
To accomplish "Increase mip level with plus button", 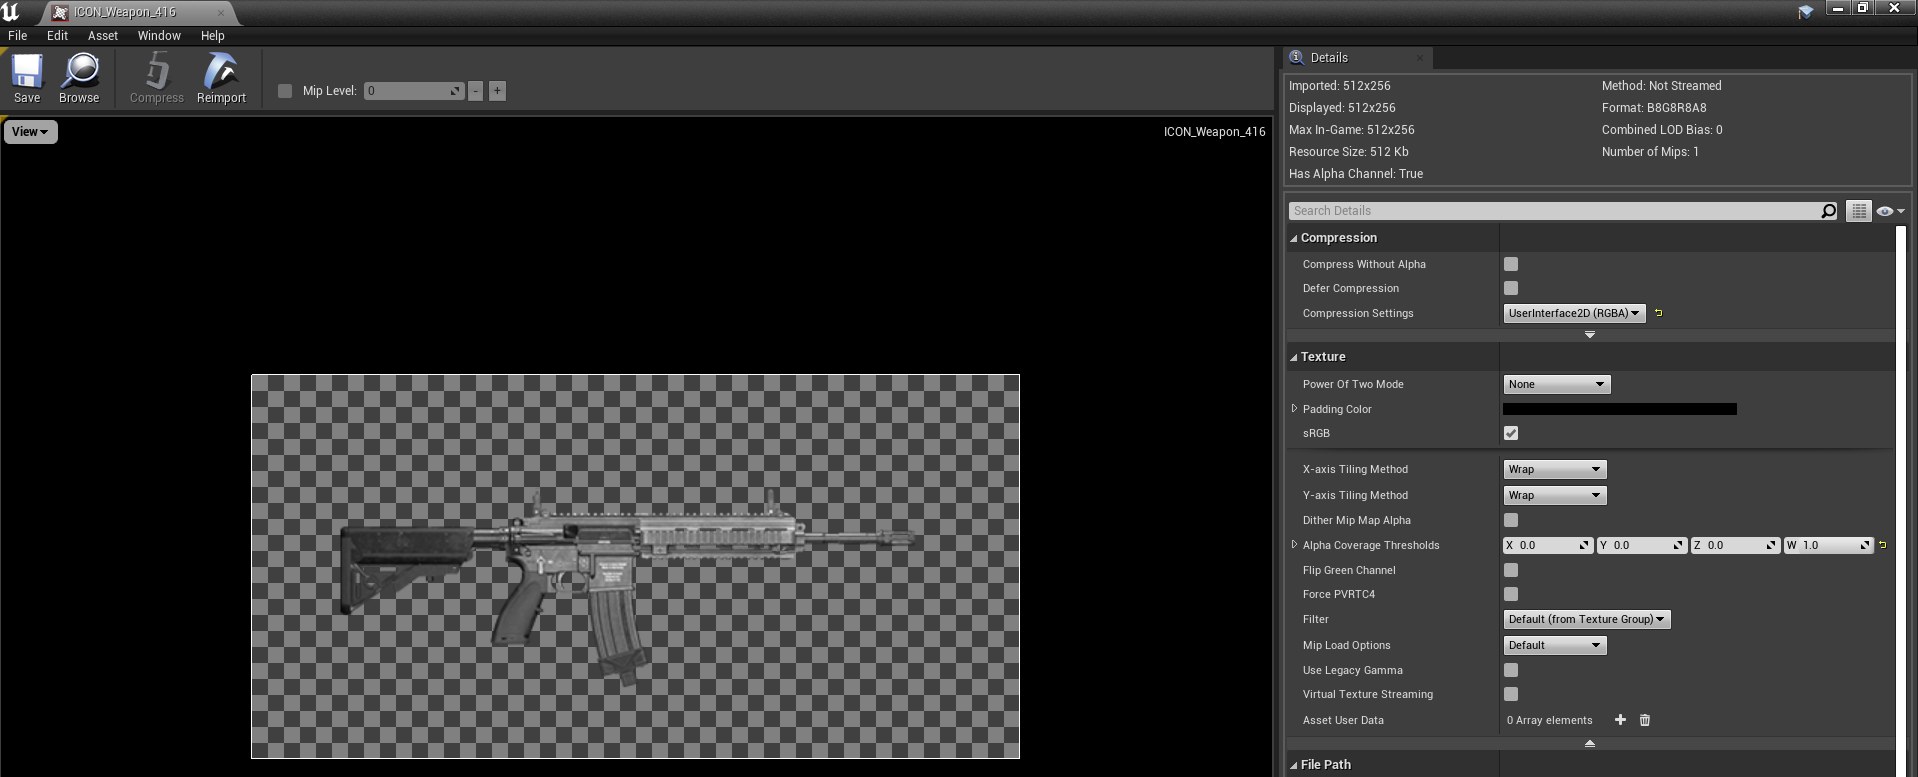I will click(497, 91).
